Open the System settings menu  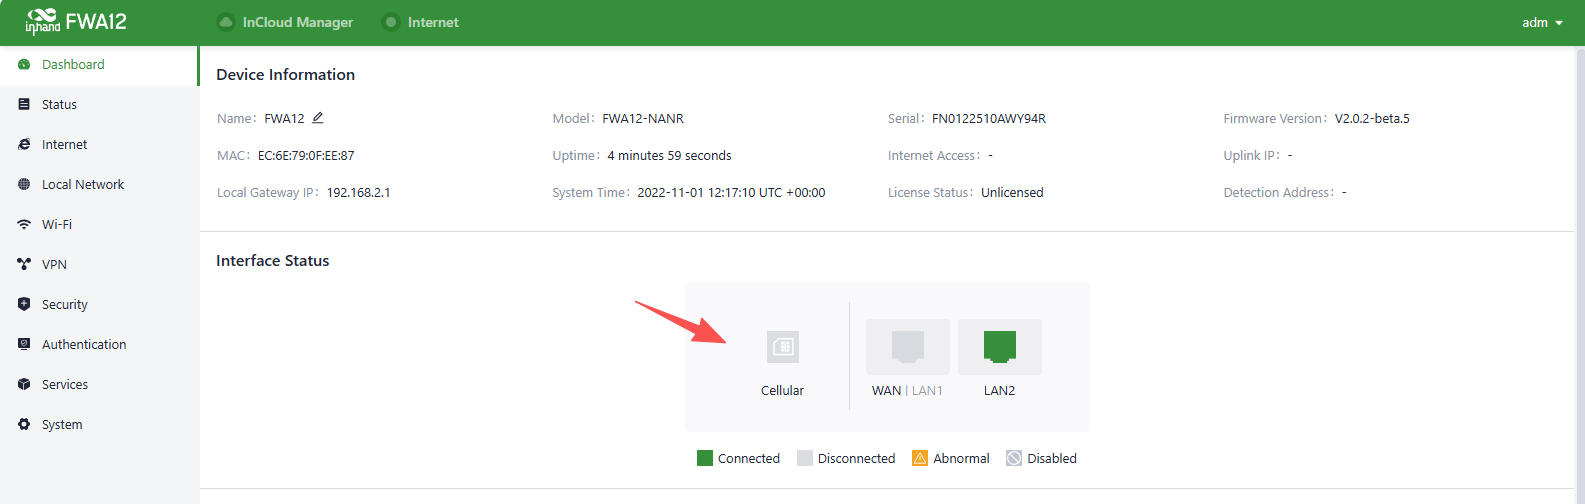pos(62,425)
